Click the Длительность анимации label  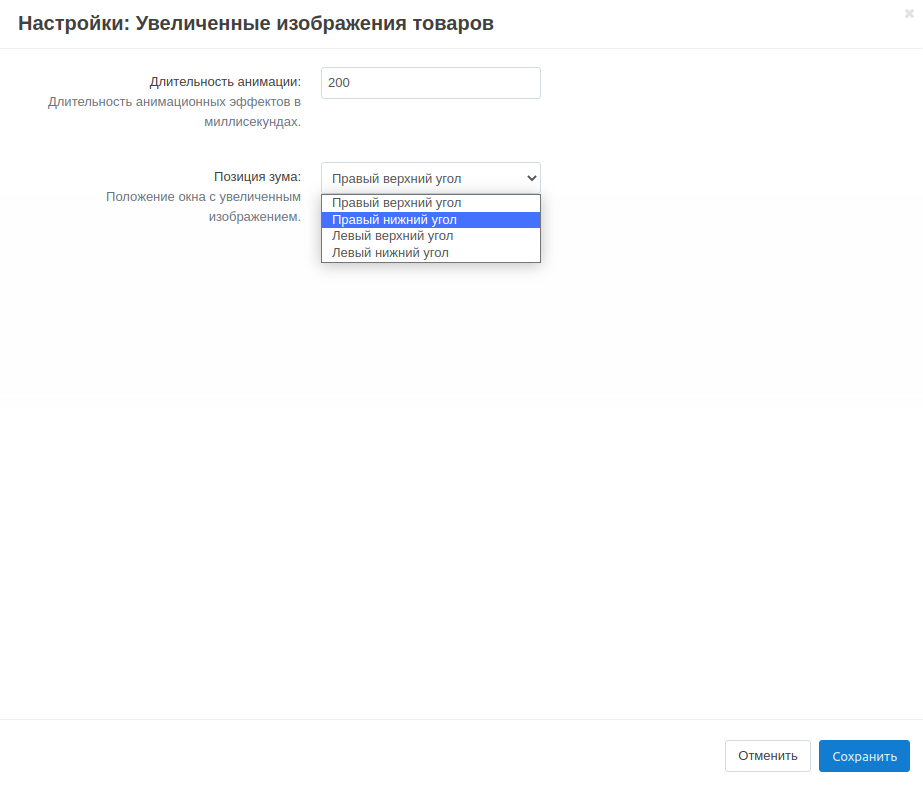click(x=225, y=82)
